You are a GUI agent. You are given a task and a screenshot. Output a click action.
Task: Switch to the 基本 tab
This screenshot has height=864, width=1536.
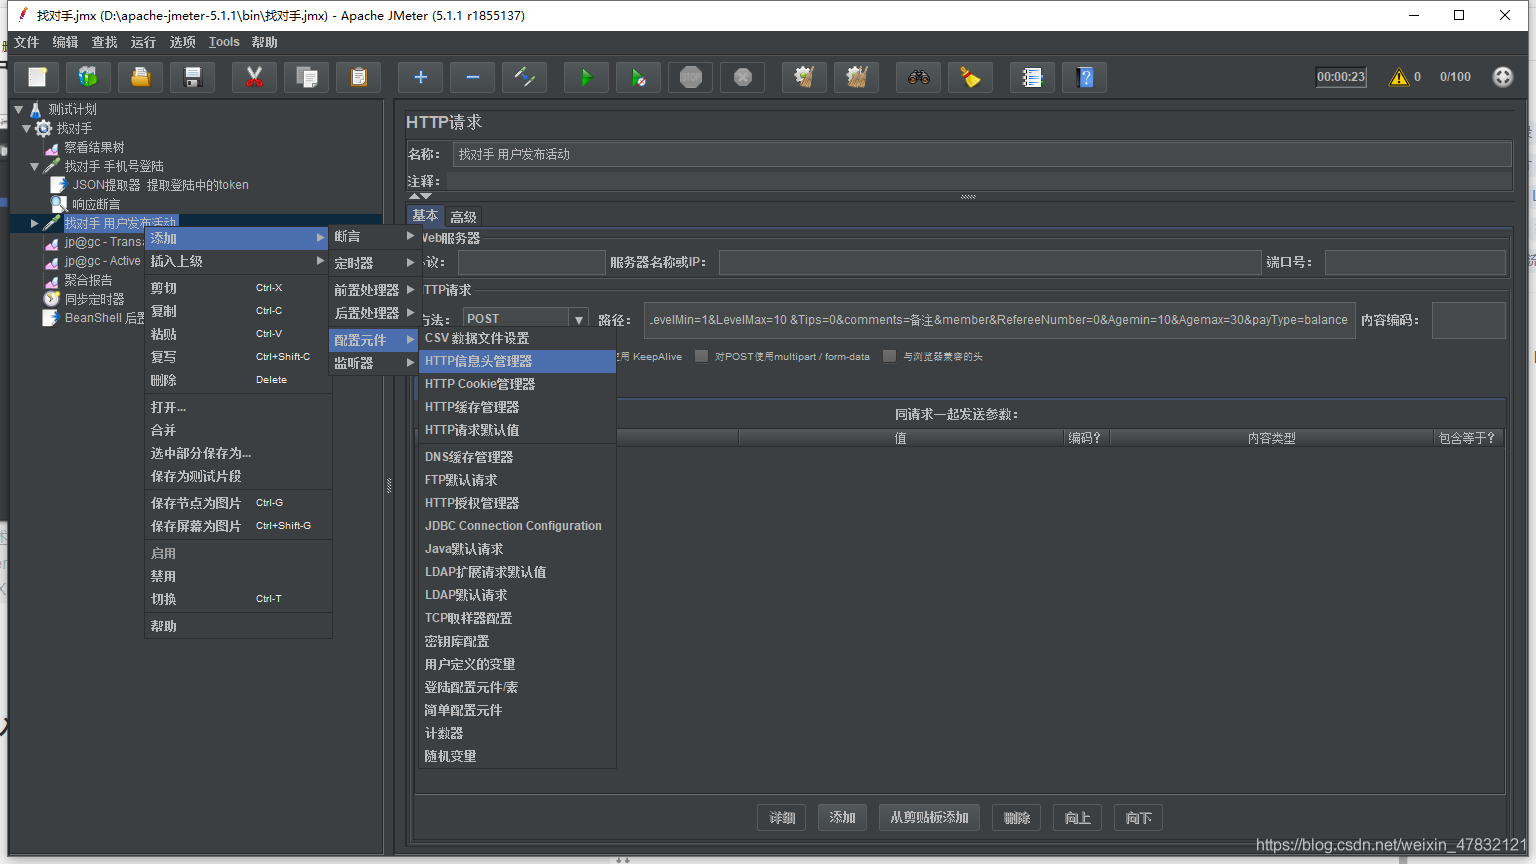point(425,216)
